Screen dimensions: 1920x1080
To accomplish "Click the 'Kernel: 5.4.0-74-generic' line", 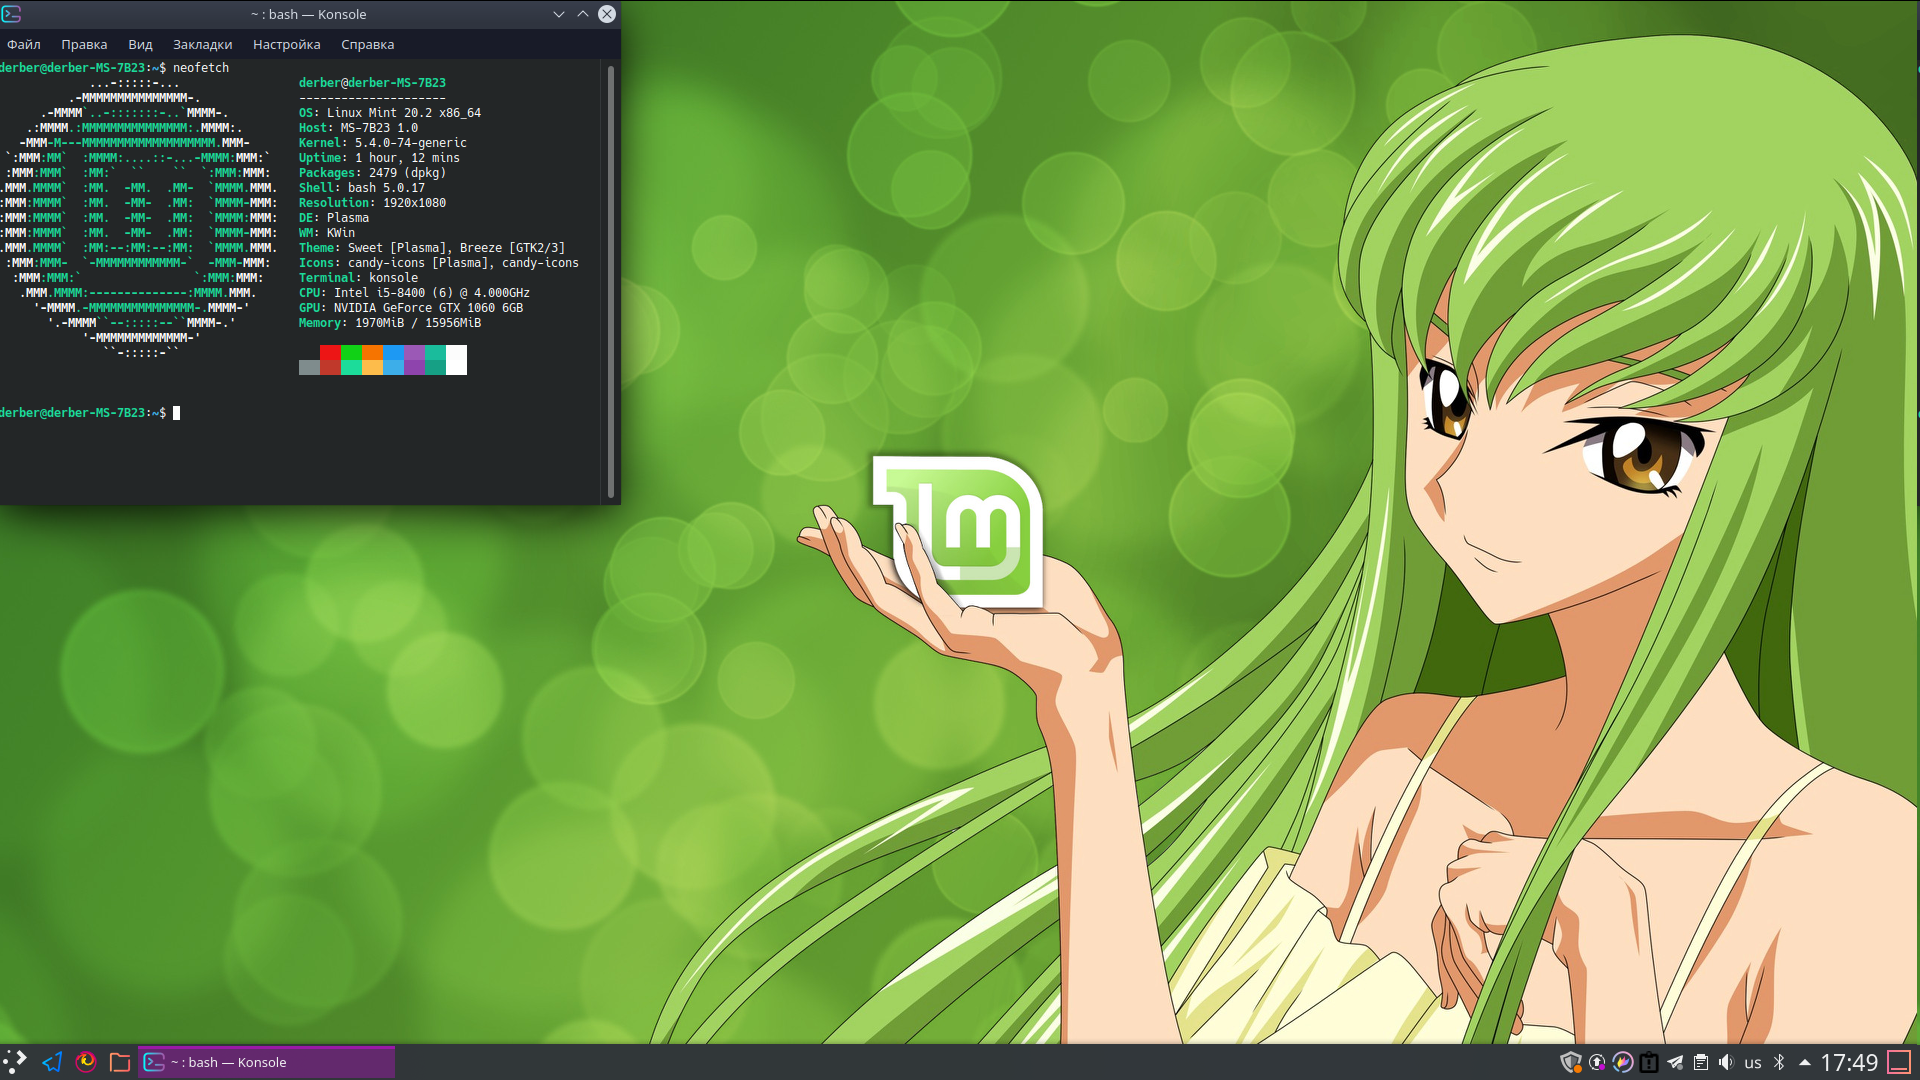I will 383,143.
